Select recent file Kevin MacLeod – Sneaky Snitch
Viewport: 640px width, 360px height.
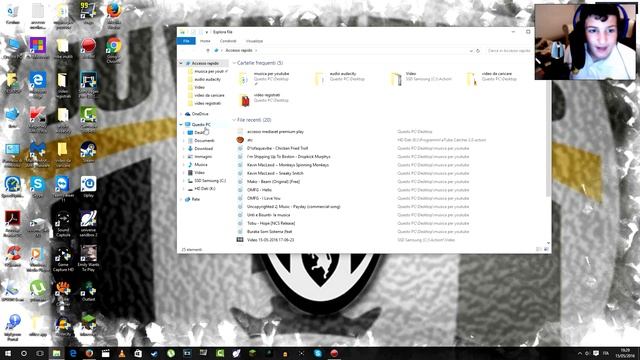275,173
